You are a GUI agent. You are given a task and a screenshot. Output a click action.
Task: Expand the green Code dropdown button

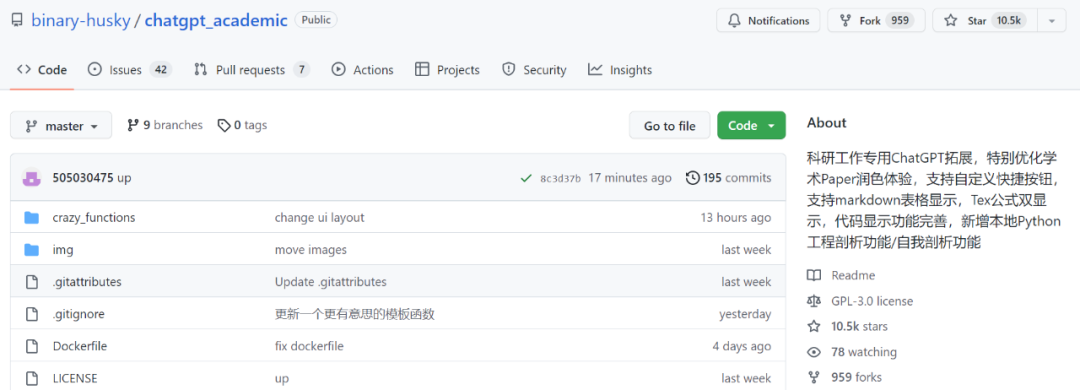pyautogui.click(x=751, y=125)
